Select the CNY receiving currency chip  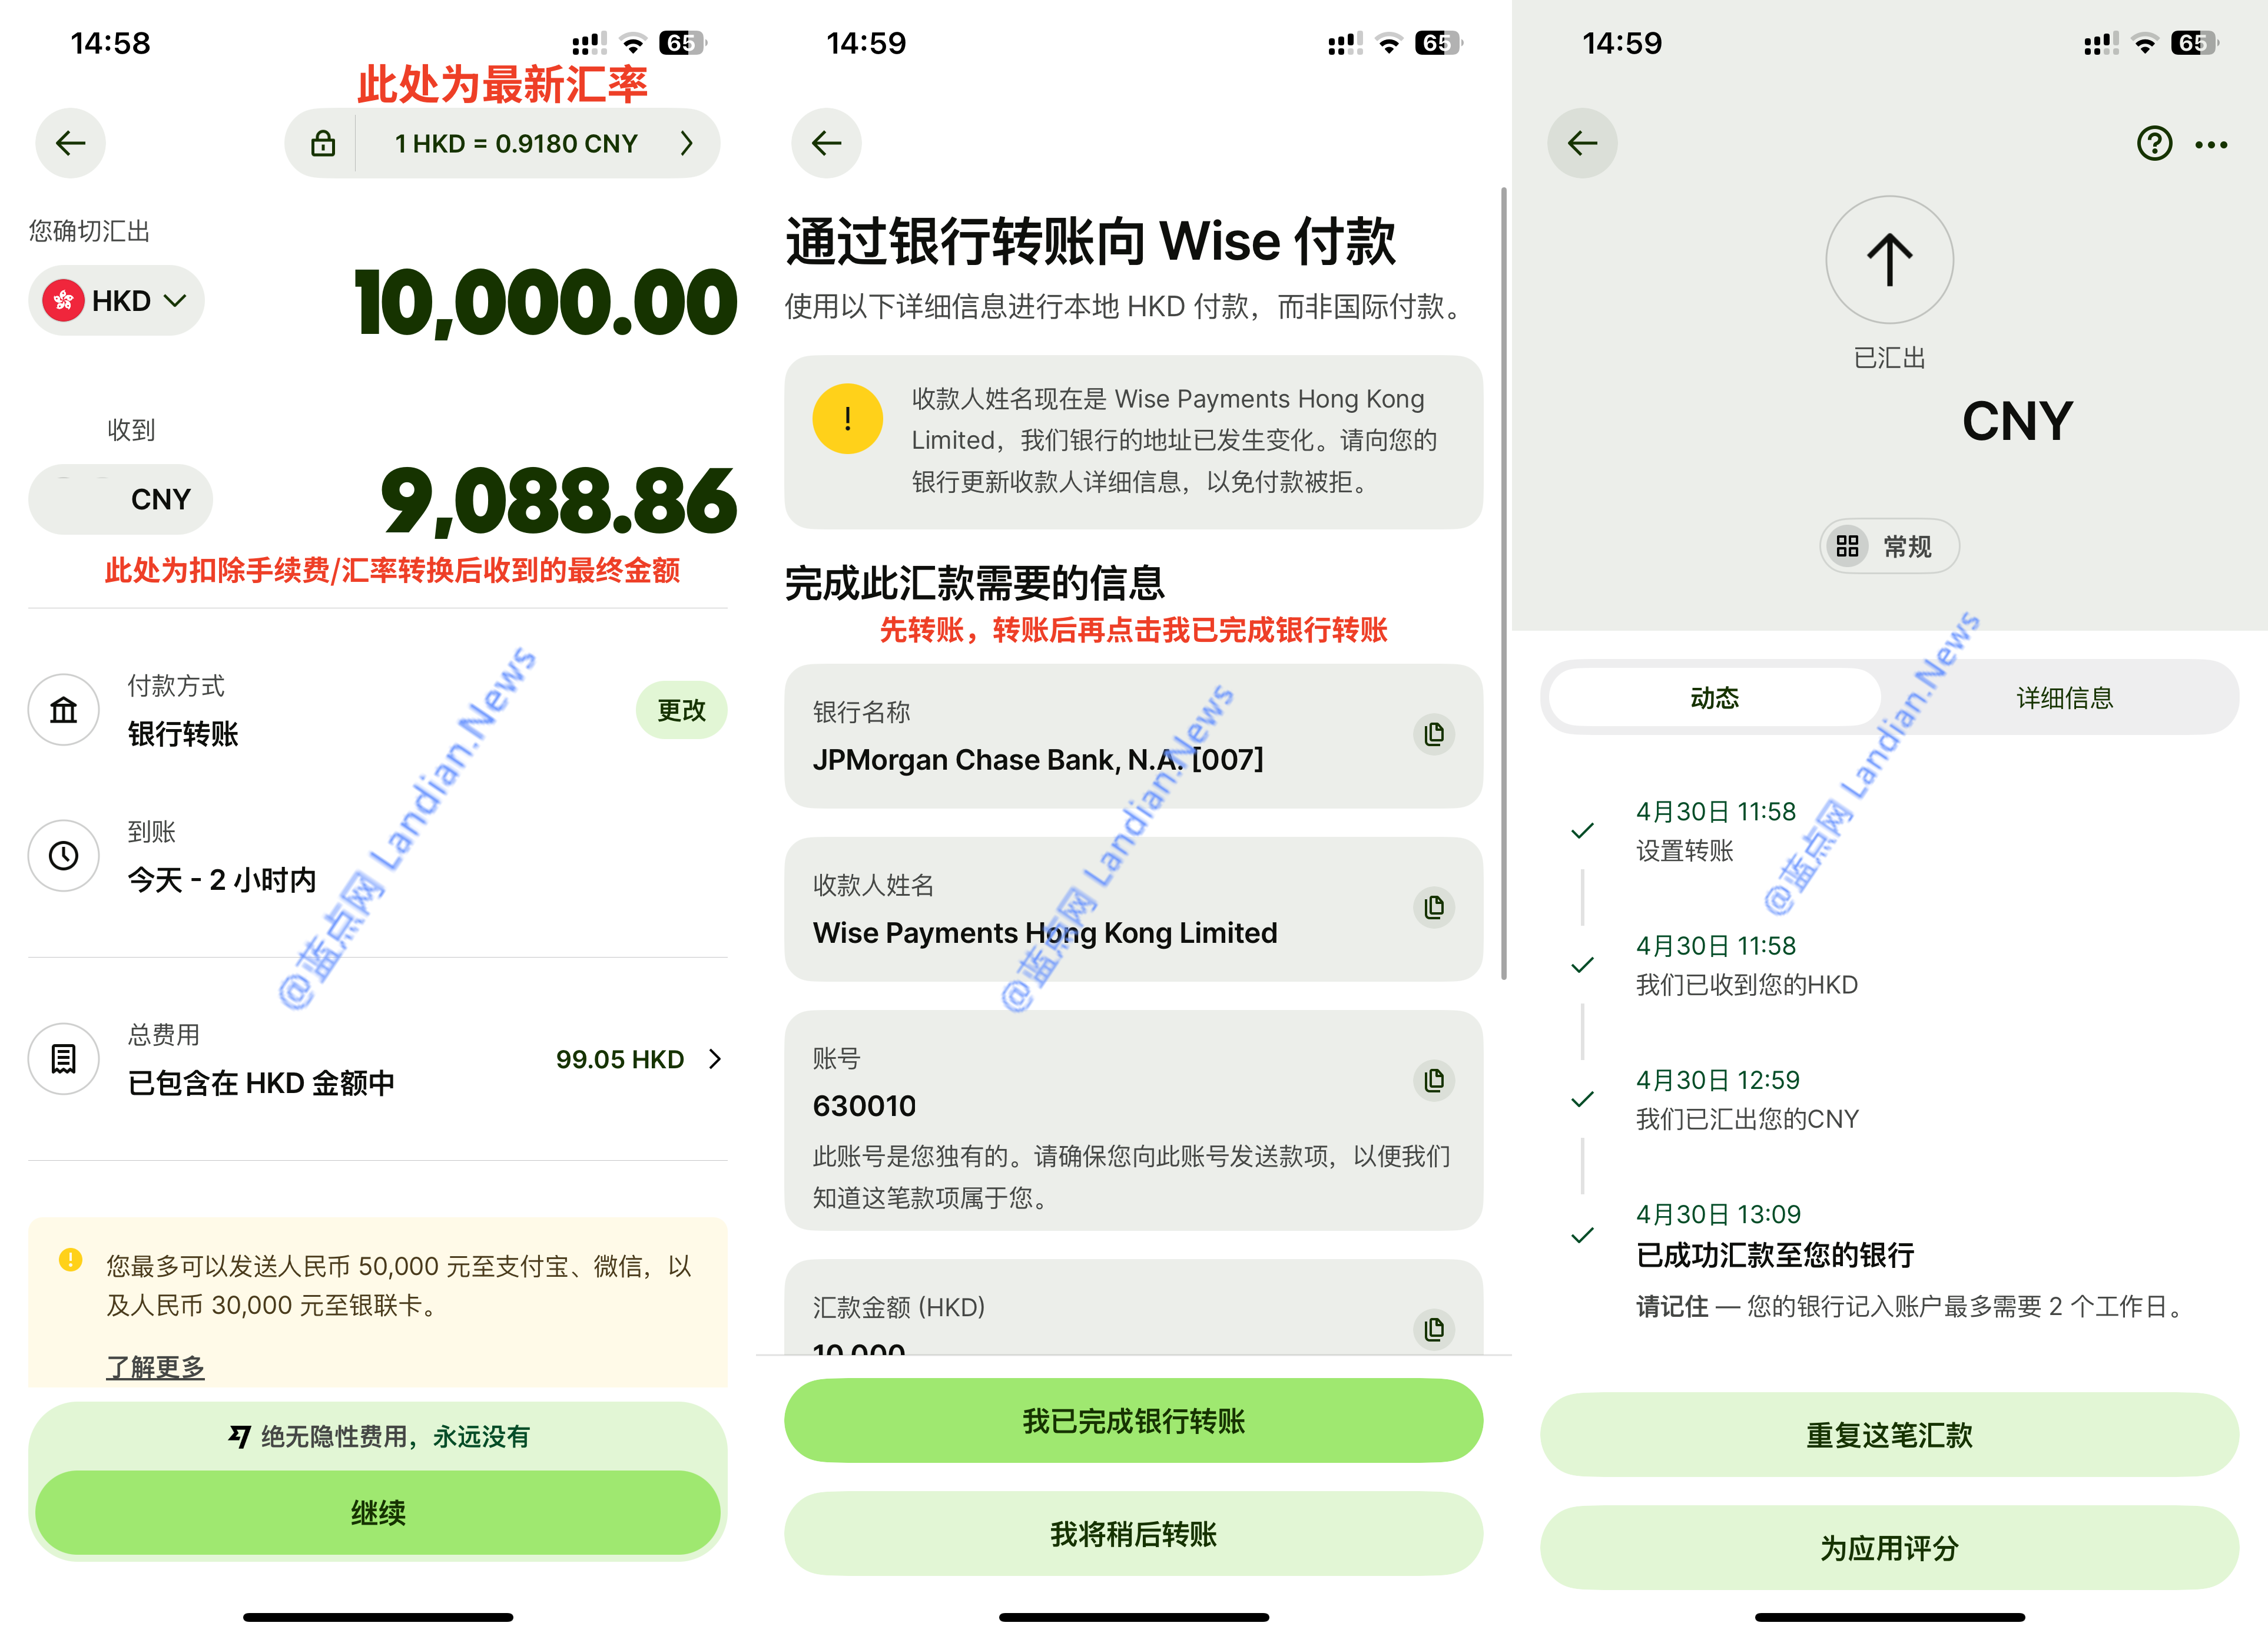click(x=121, y=499)
